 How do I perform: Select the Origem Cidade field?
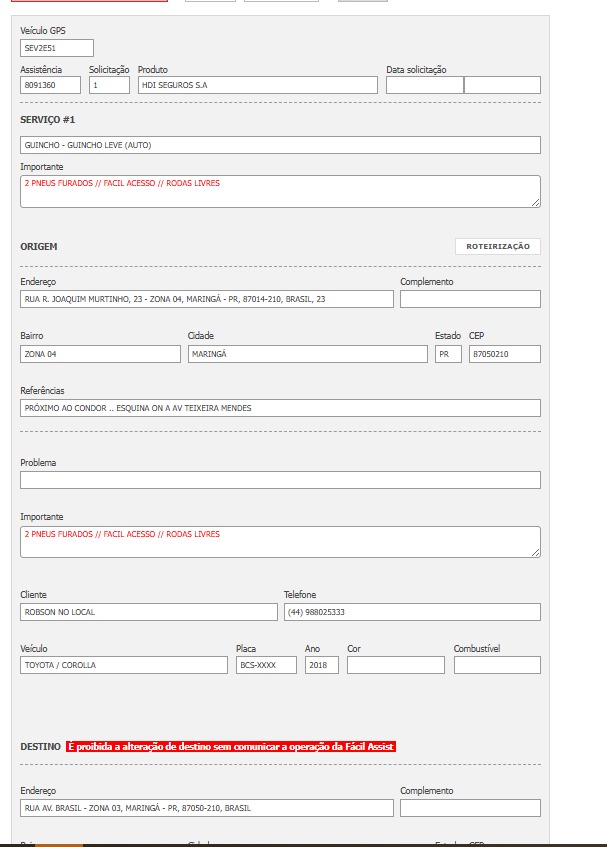pos(307,354)
